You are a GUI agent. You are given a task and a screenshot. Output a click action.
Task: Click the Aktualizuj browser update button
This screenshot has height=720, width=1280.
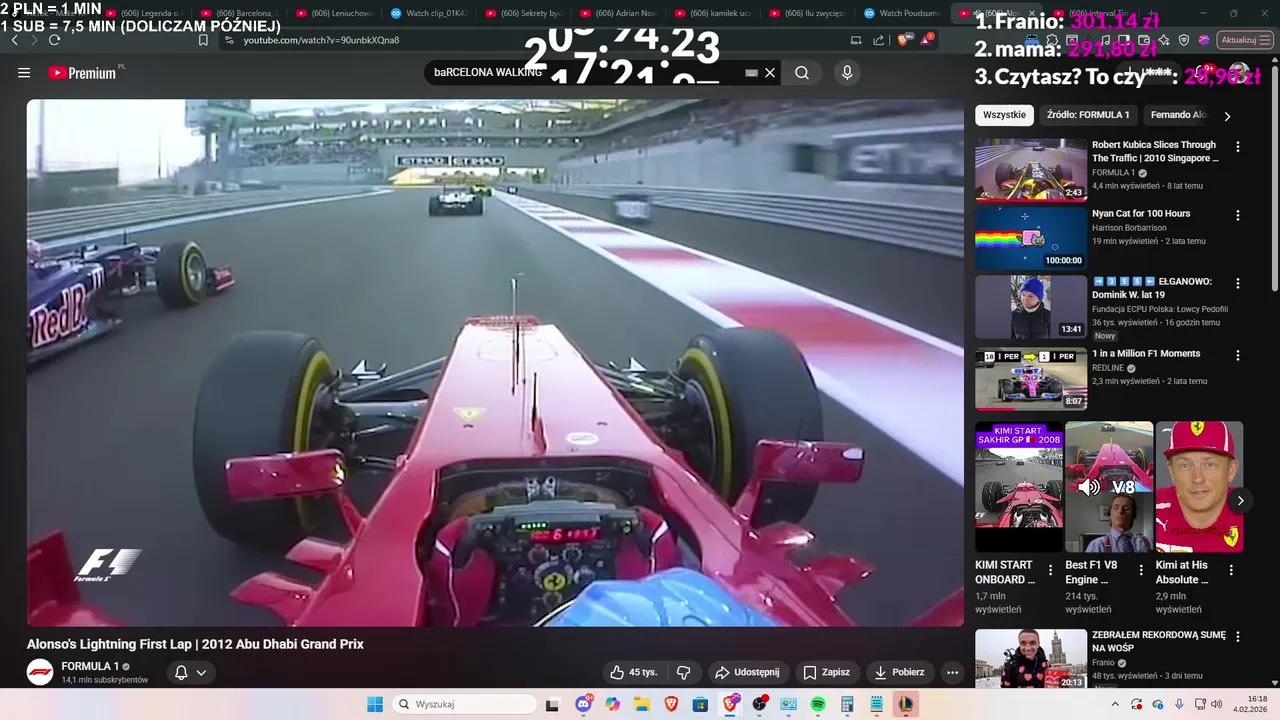click(1244, 40)
